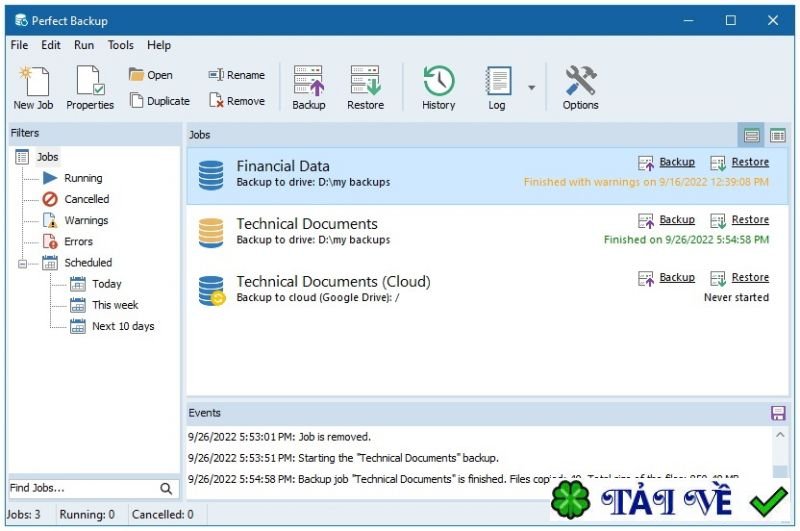800x531 pixels.
Task: Filter jobs by Warnings
Action: point(86,220)
